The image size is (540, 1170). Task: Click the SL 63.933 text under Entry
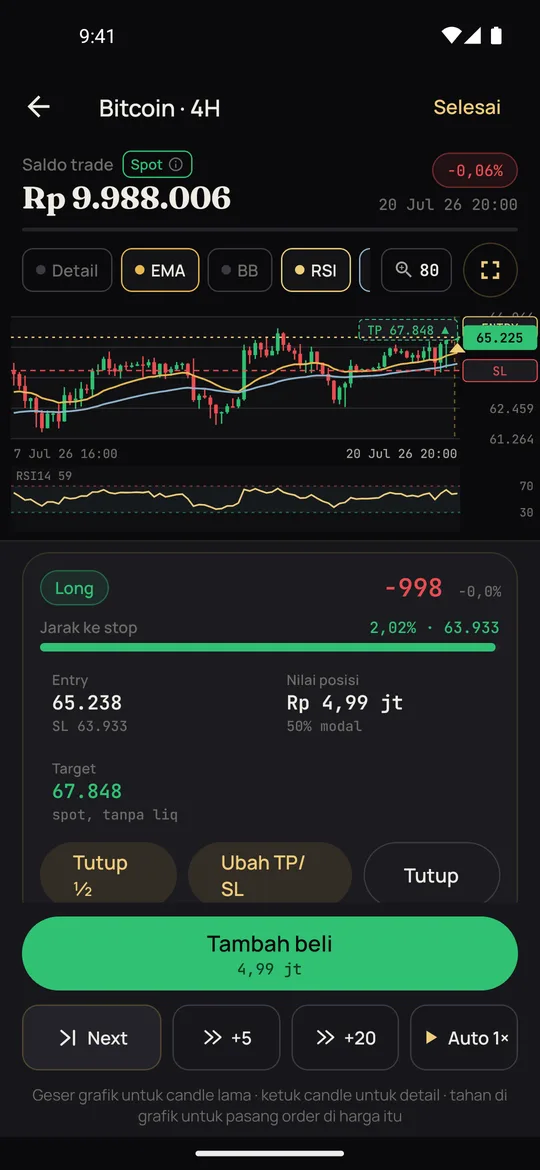(x=90, y=726)
